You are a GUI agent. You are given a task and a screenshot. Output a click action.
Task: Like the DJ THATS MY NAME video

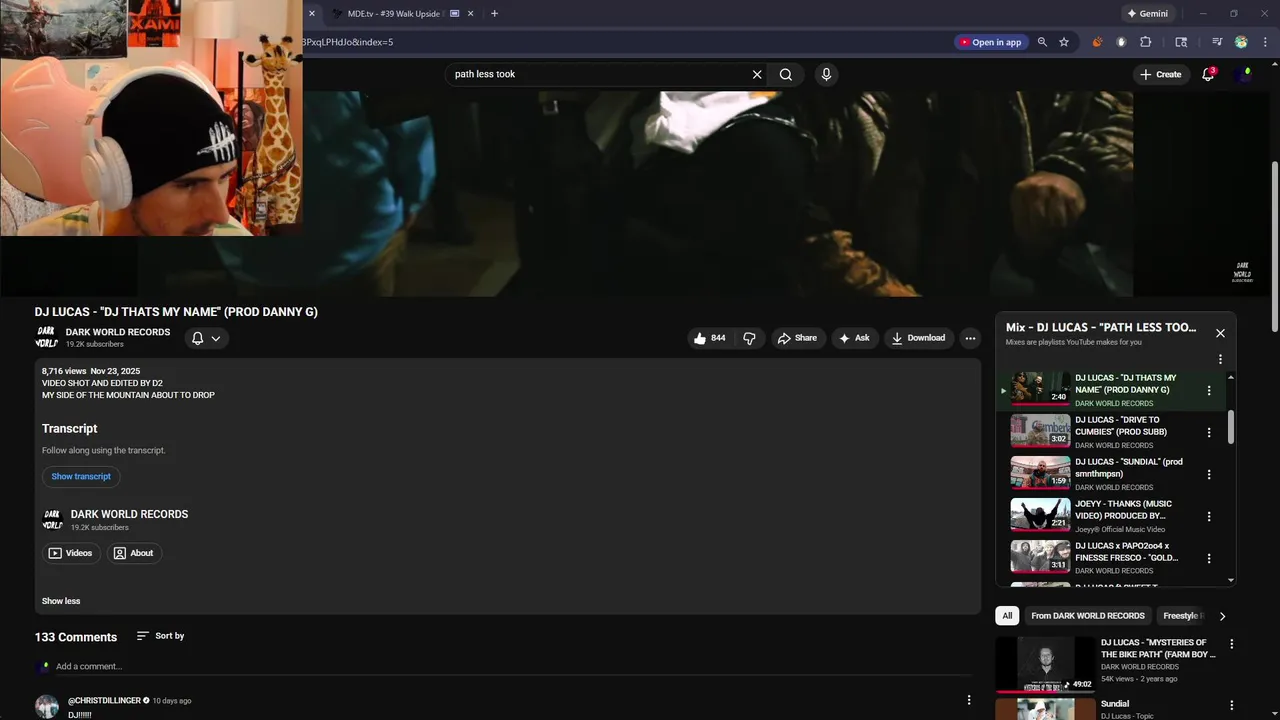[x=709, y=338]
